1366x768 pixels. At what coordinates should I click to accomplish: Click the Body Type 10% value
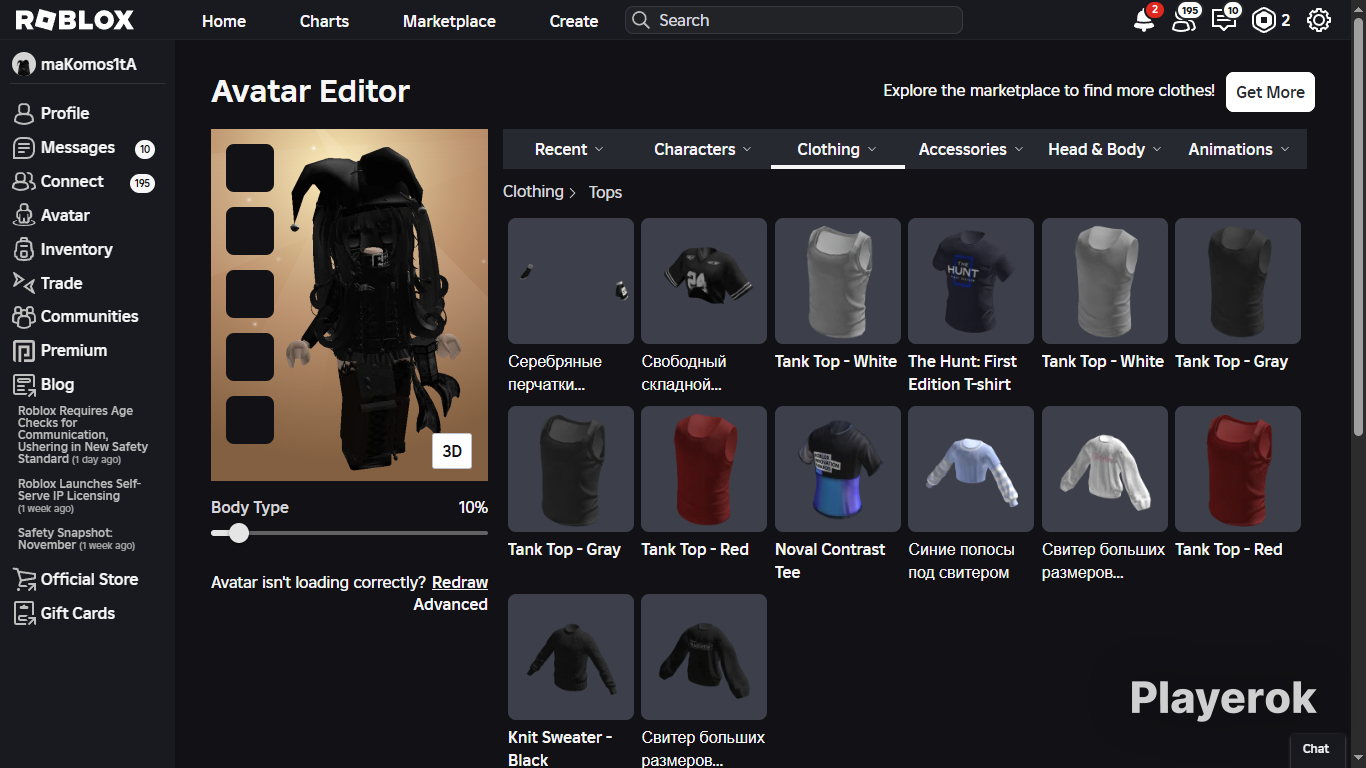tap(473, 507)
